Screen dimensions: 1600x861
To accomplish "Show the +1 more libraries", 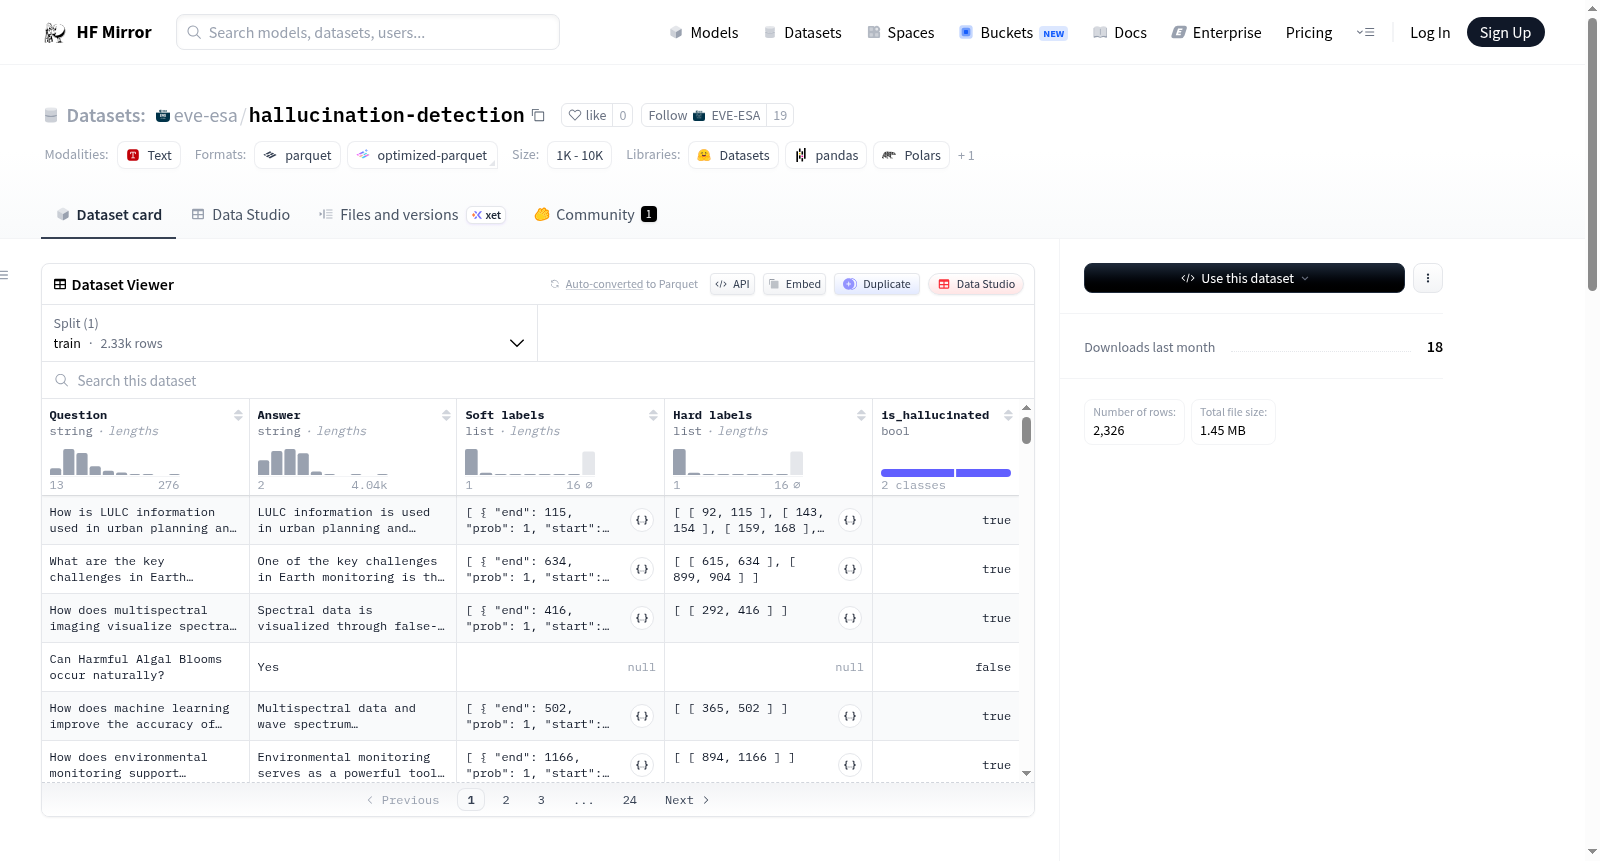I will (x=966, y=155).
